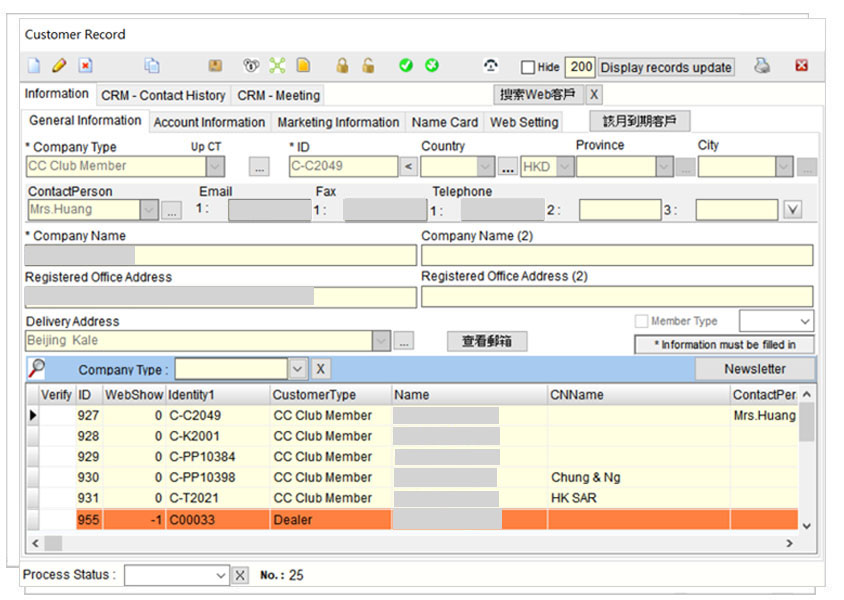
Task: Clear Process Status with X button
Action: point(240,575)
